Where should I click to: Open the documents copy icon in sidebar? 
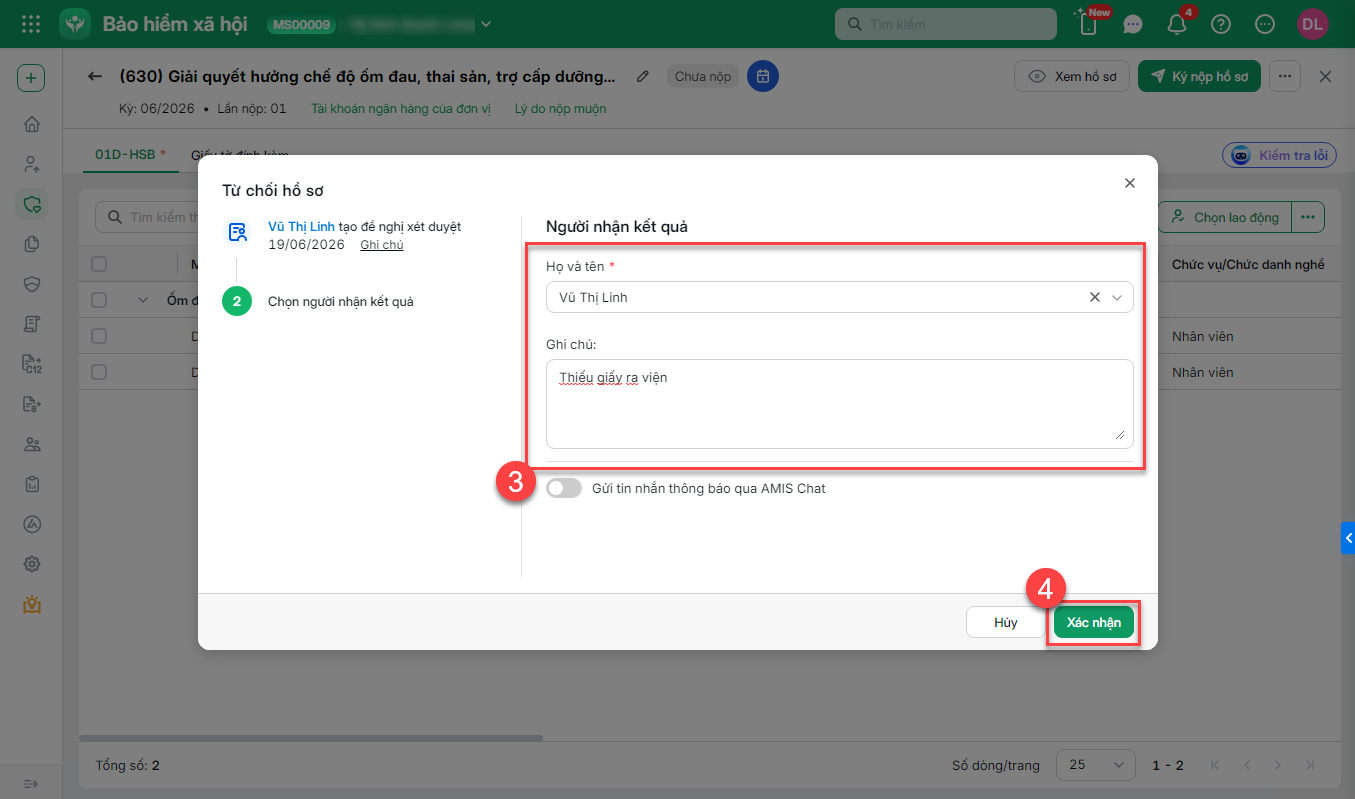coord(32,244)
